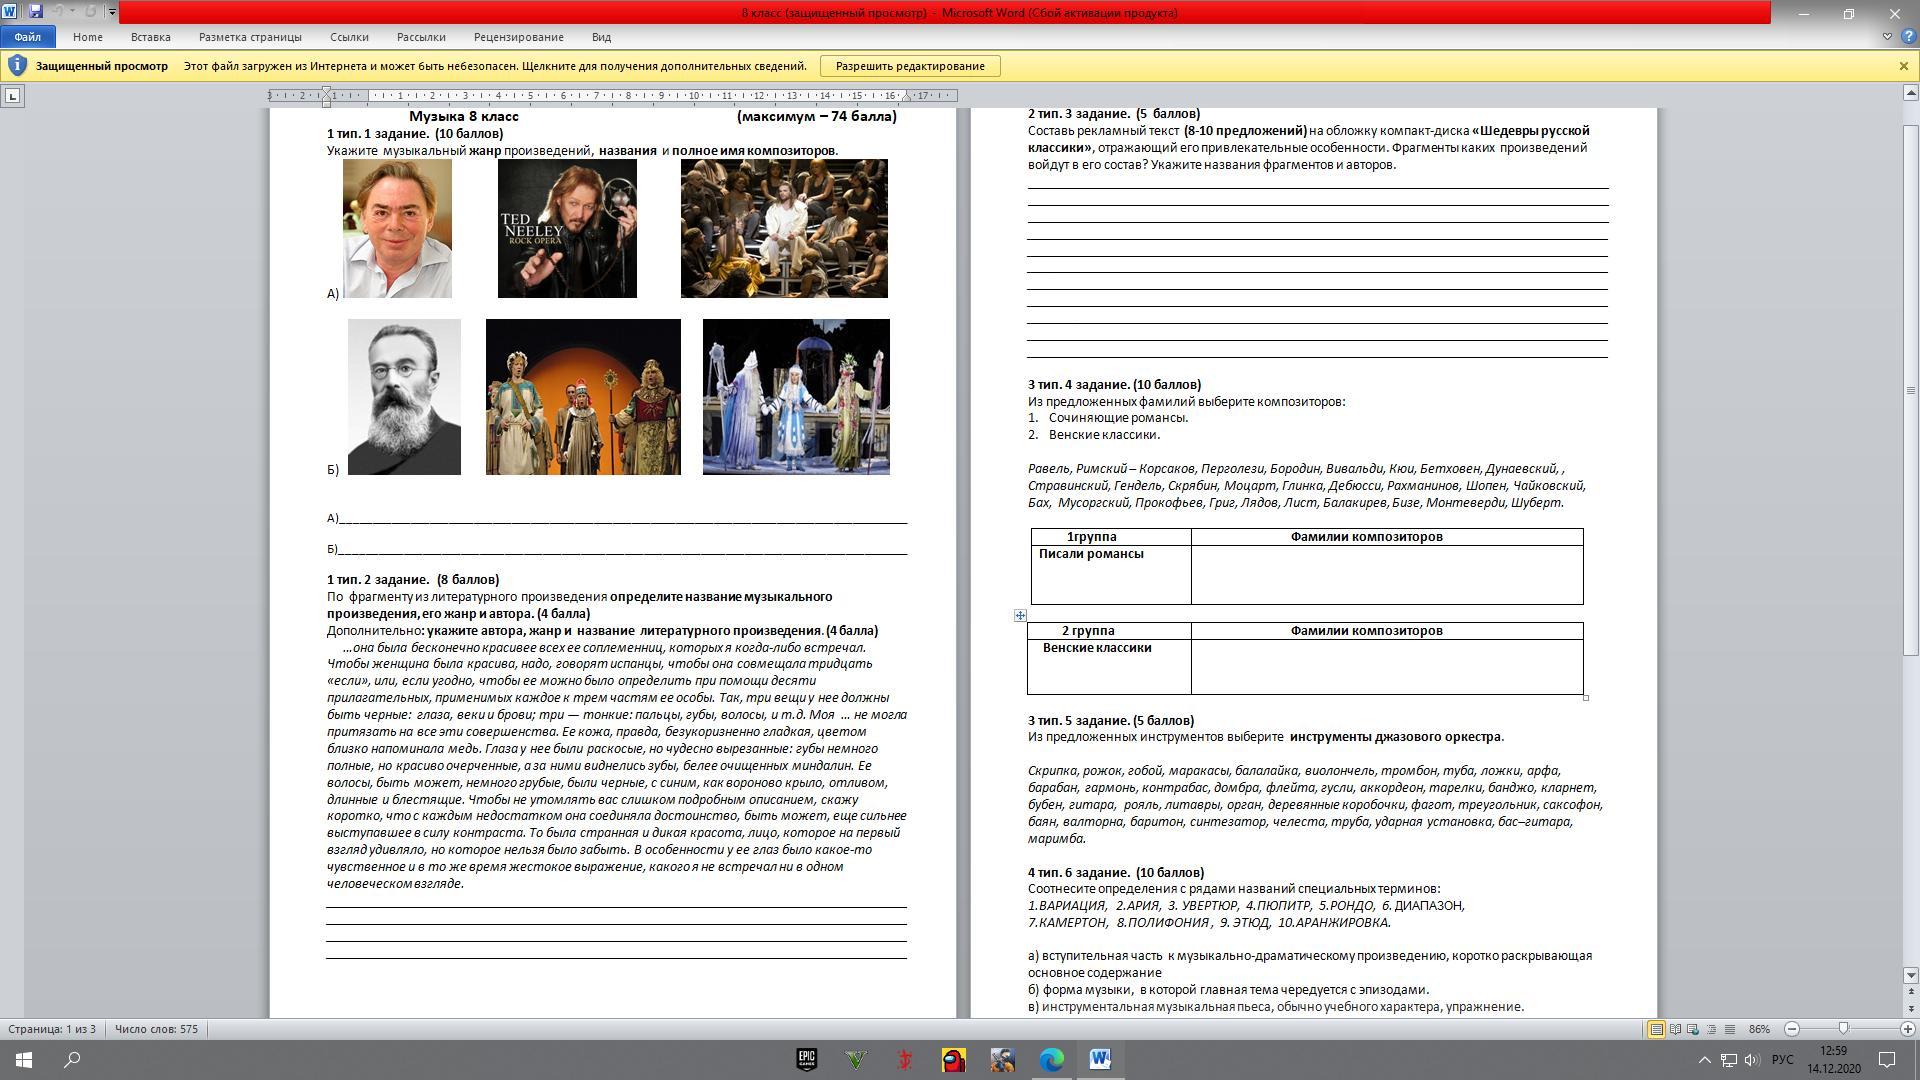
Task: Switch to Web Layout view
Action: tap(1693, 1029)
